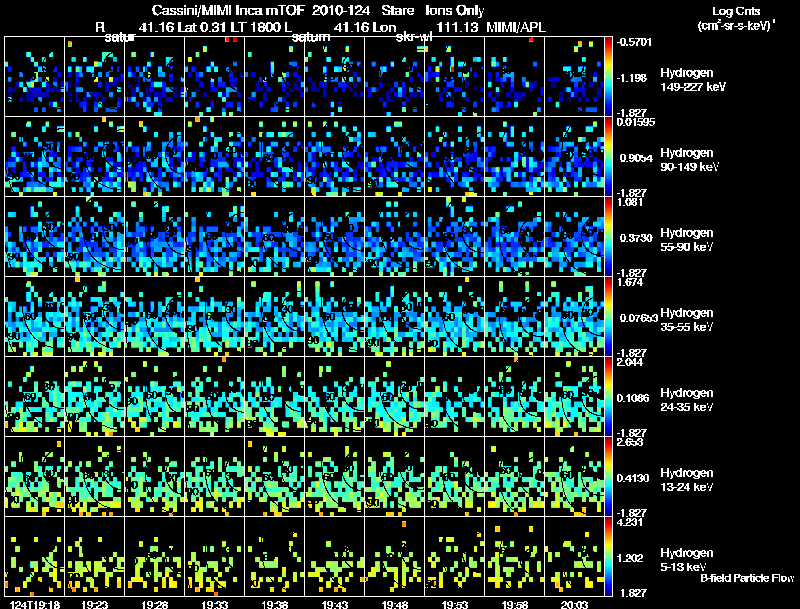The height and width of the screenshot is (609, 800).
Task: Click the 'Ions Only' title text
Action: pos(455,11)
